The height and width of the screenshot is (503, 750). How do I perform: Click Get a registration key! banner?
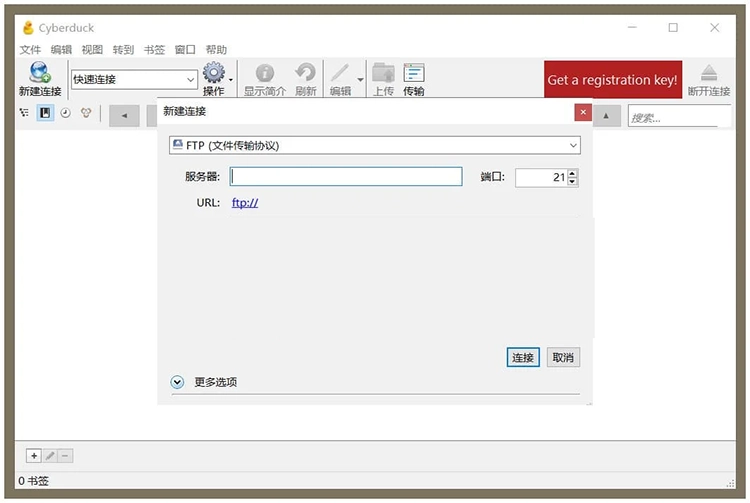coord(612,79)
